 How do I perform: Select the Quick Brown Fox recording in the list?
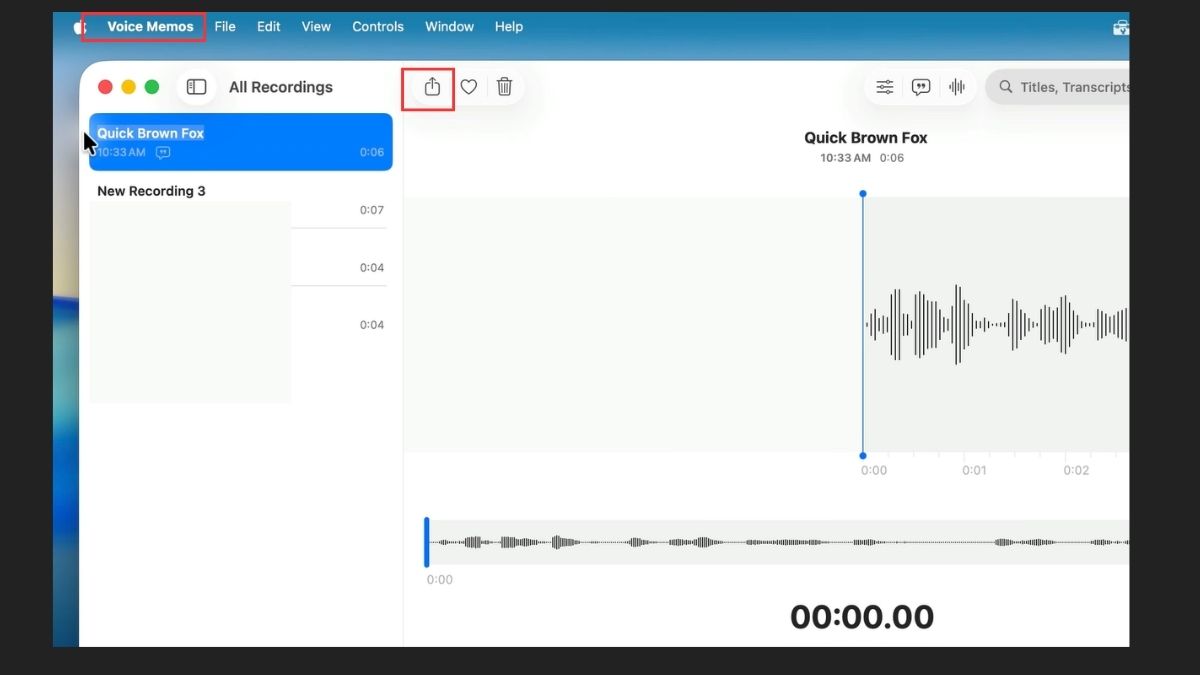tap(241, 142)
